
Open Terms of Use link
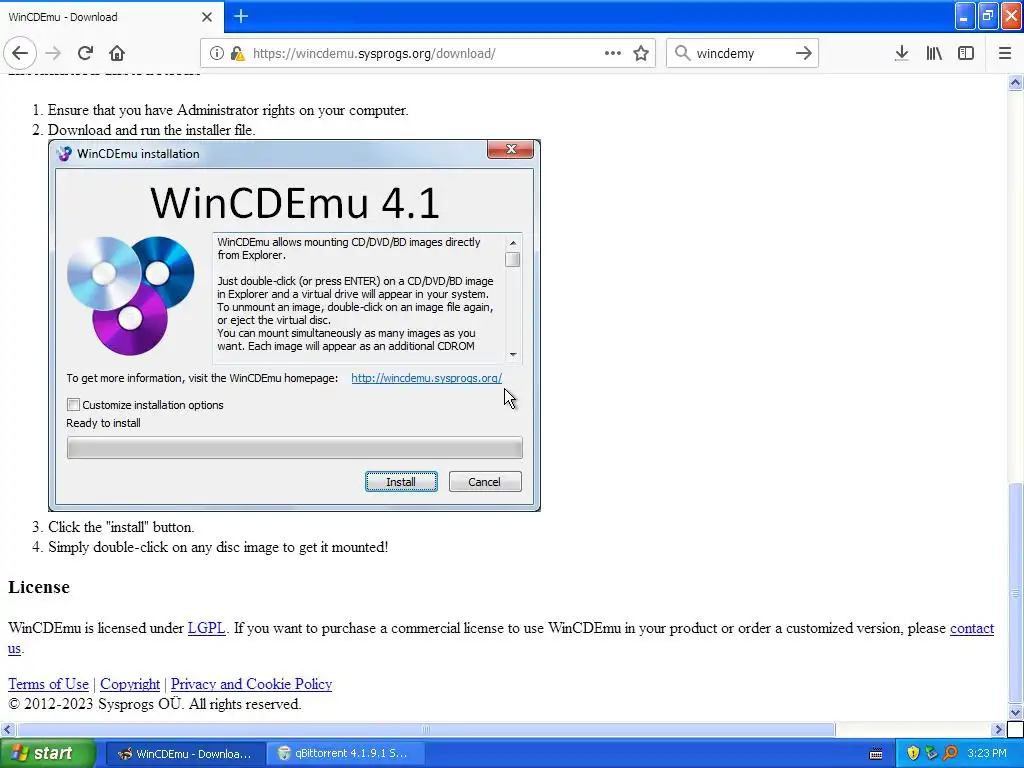48,684
